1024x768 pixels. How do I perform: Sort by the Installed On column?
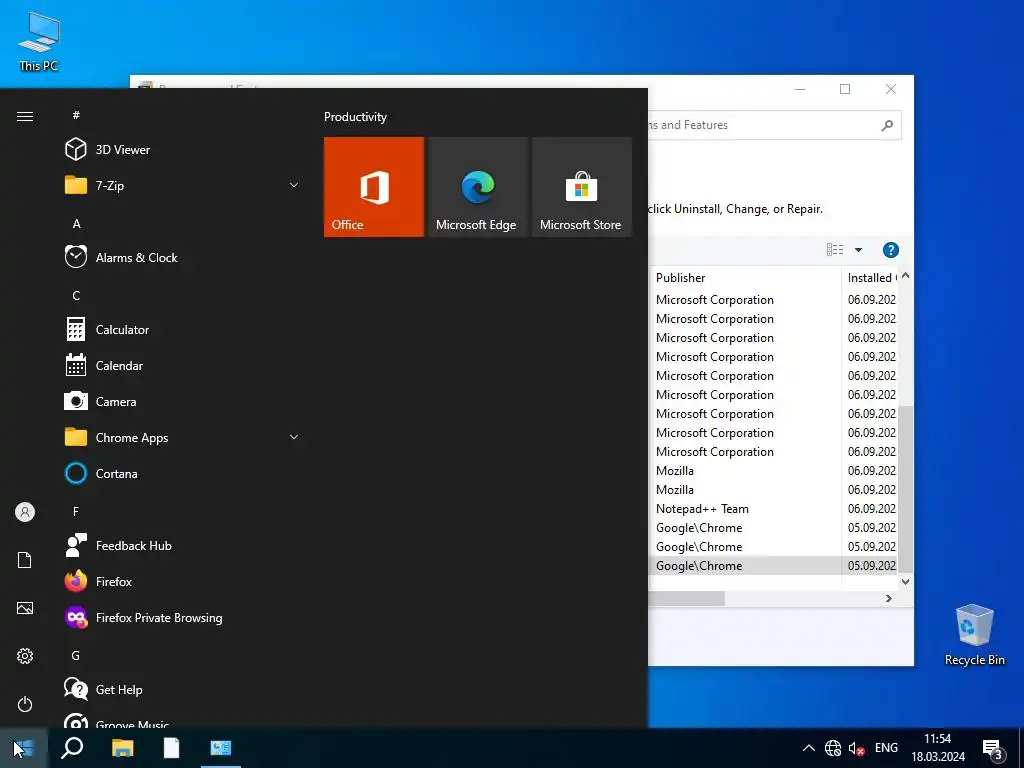[x=871, y=278]
